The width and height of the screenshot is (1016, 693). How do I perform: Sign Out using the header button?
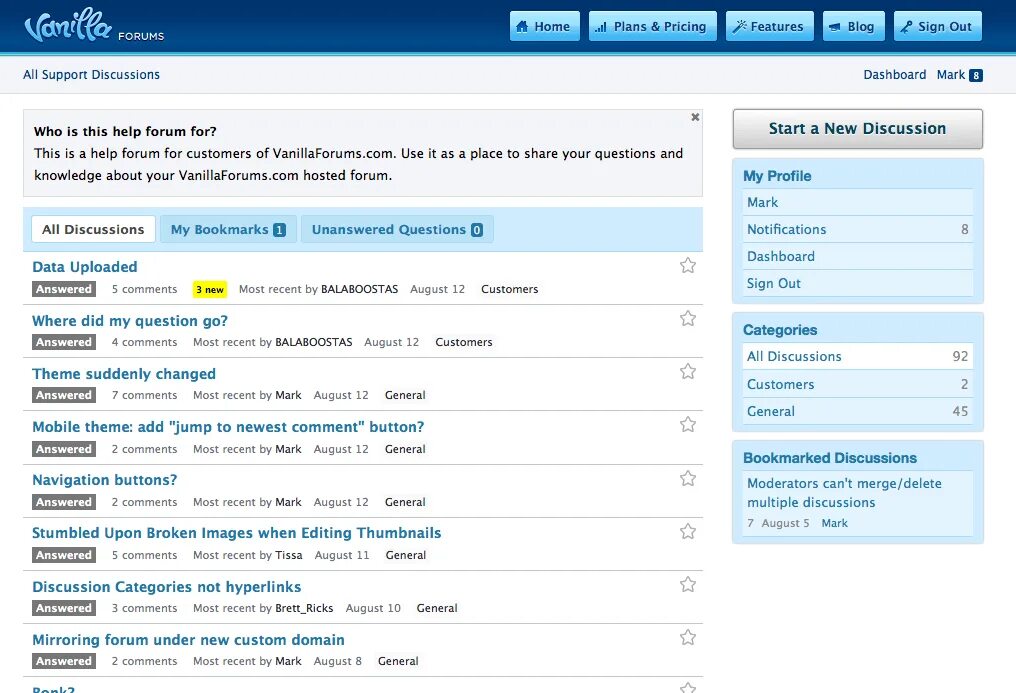pos(938,27)
